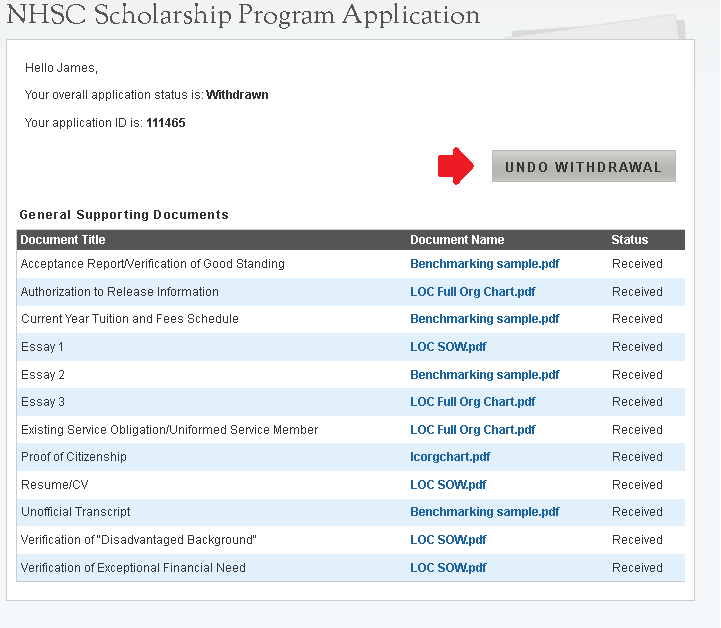This screenshot has height=628, width=721.
Task: Click the Received status for Essay 1
Action: coord(637,347)
